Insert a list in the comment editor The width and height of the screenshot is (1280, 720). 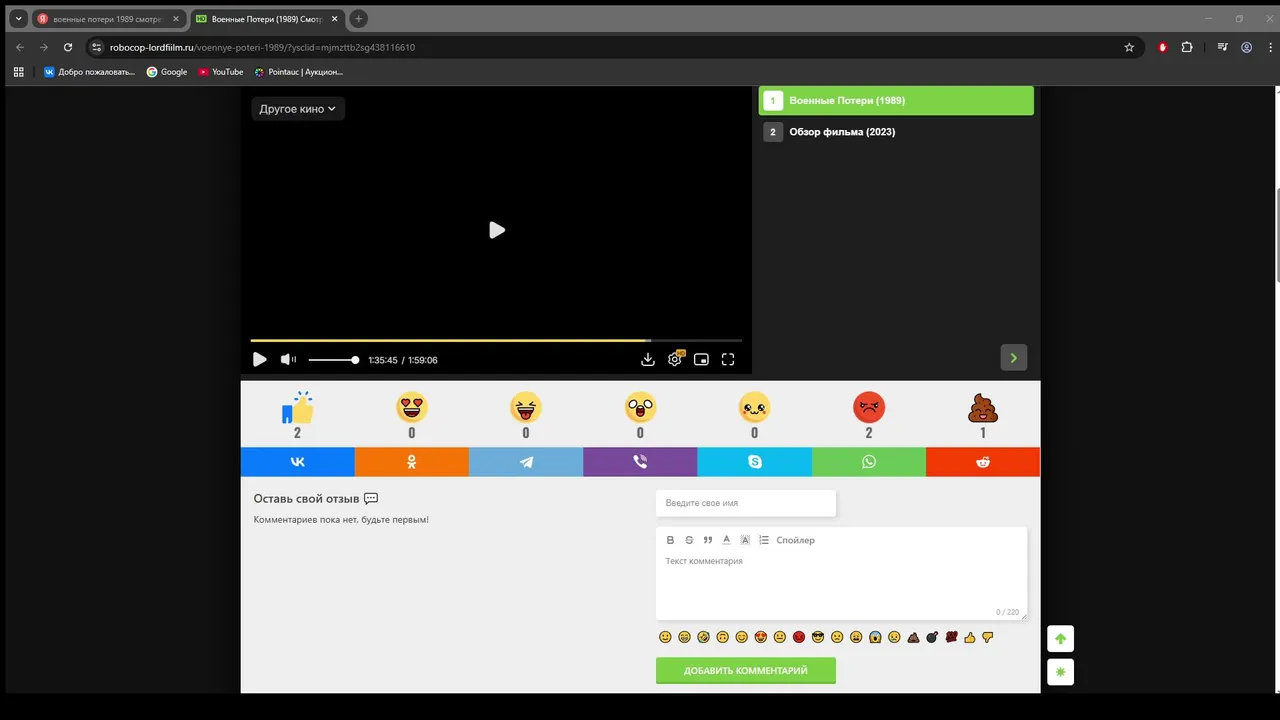click(x=764, y=540)
